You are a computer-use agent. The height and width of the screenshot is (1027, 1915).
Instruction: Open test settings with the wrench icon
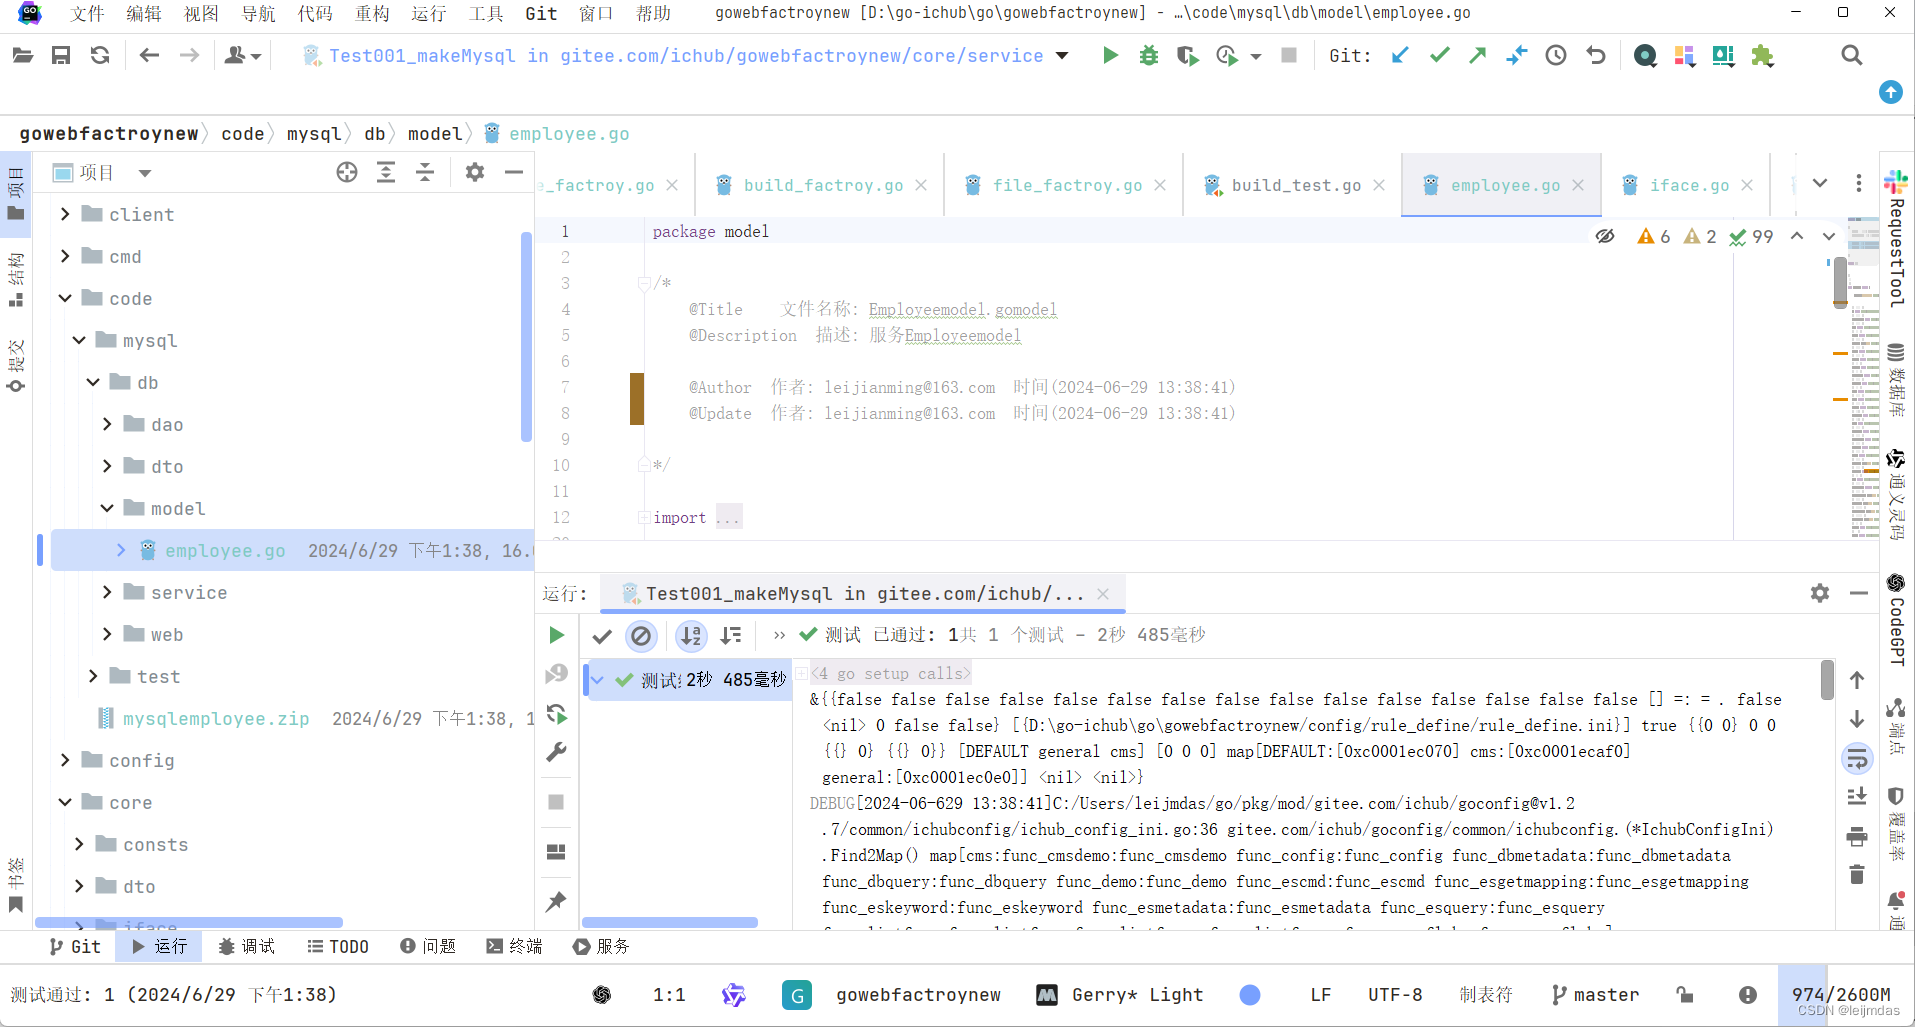point(557,752)
